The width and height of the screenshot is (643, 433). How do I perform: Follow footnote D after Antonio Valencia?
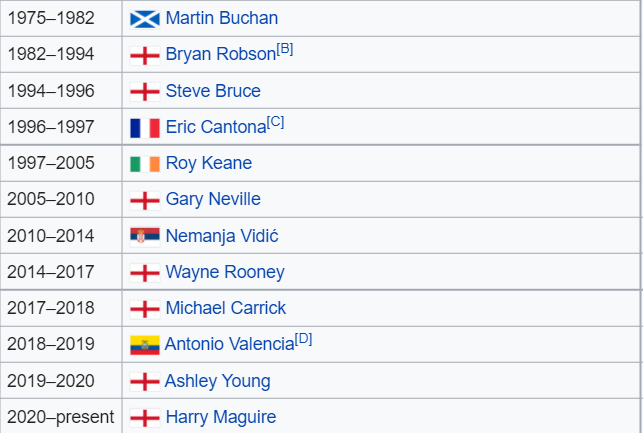[x=303, y=339]
